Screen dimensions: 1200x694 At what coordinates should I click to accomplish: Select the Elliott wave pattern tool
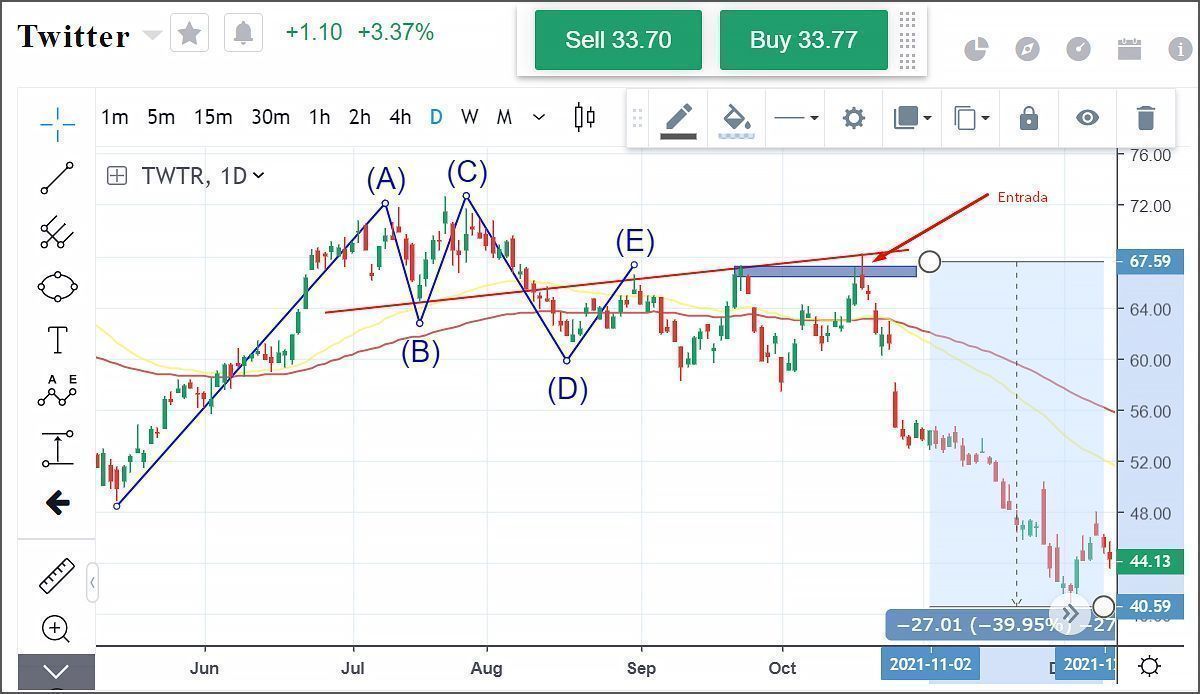(57, 392)
